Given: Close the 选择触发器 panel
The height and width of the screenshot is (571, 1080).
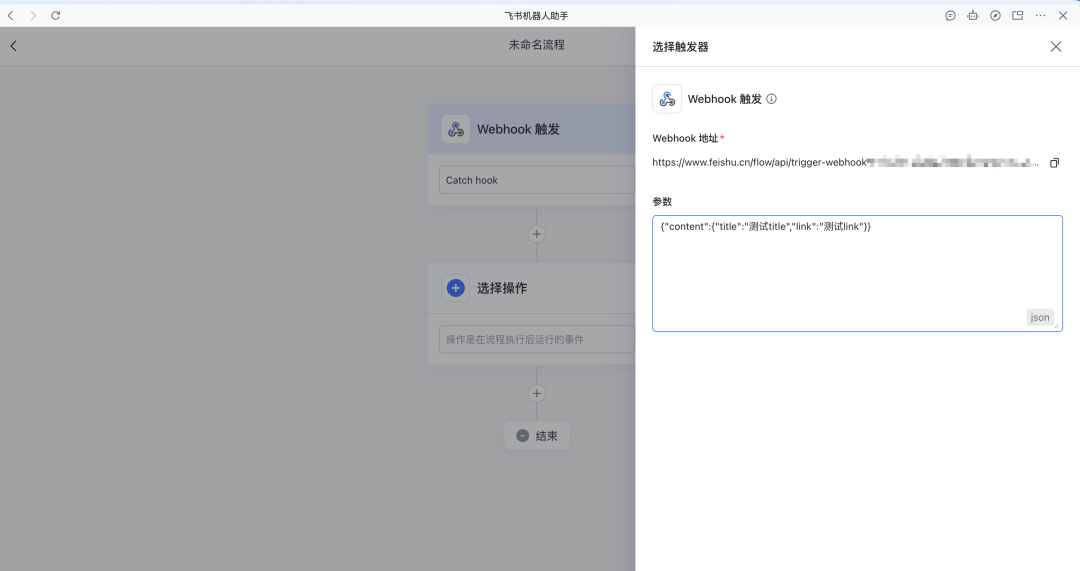Looking at the screenshot, I should coord(1056,46).
